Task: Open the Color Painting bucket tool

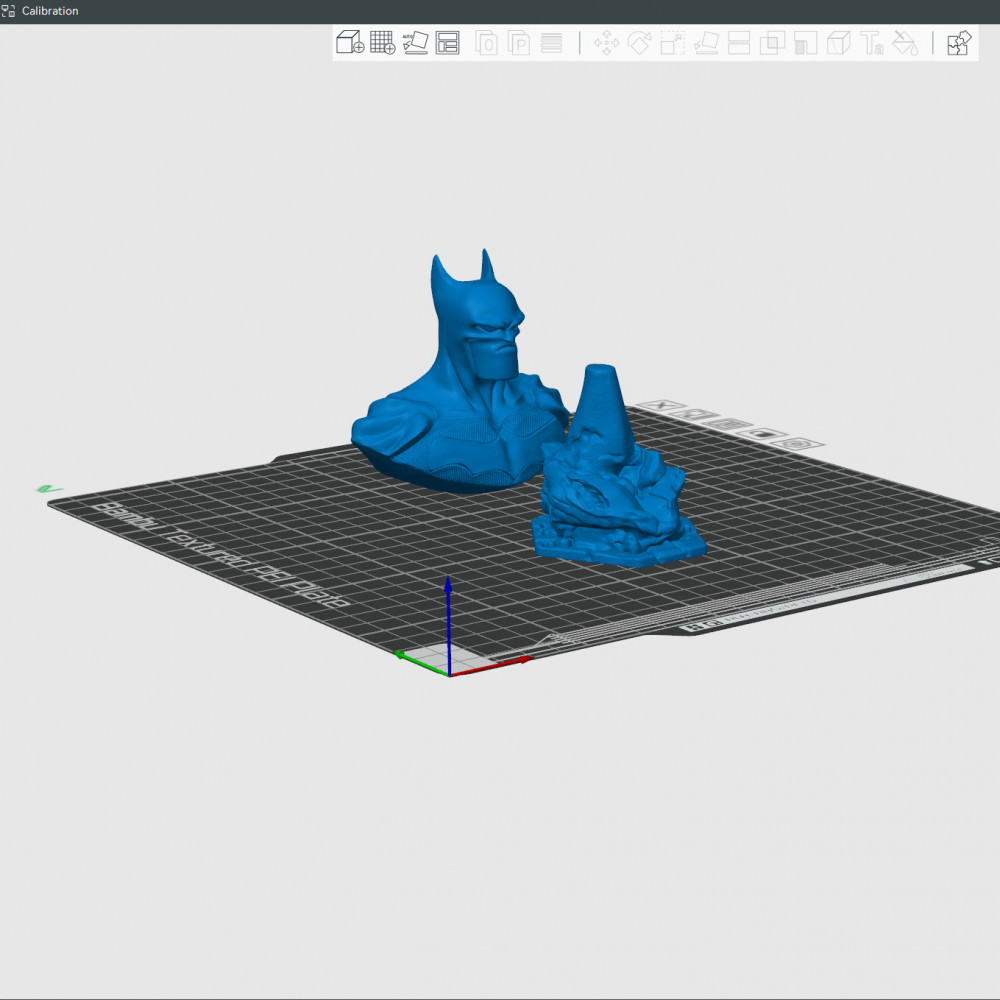Action: (x=905, y=43)
